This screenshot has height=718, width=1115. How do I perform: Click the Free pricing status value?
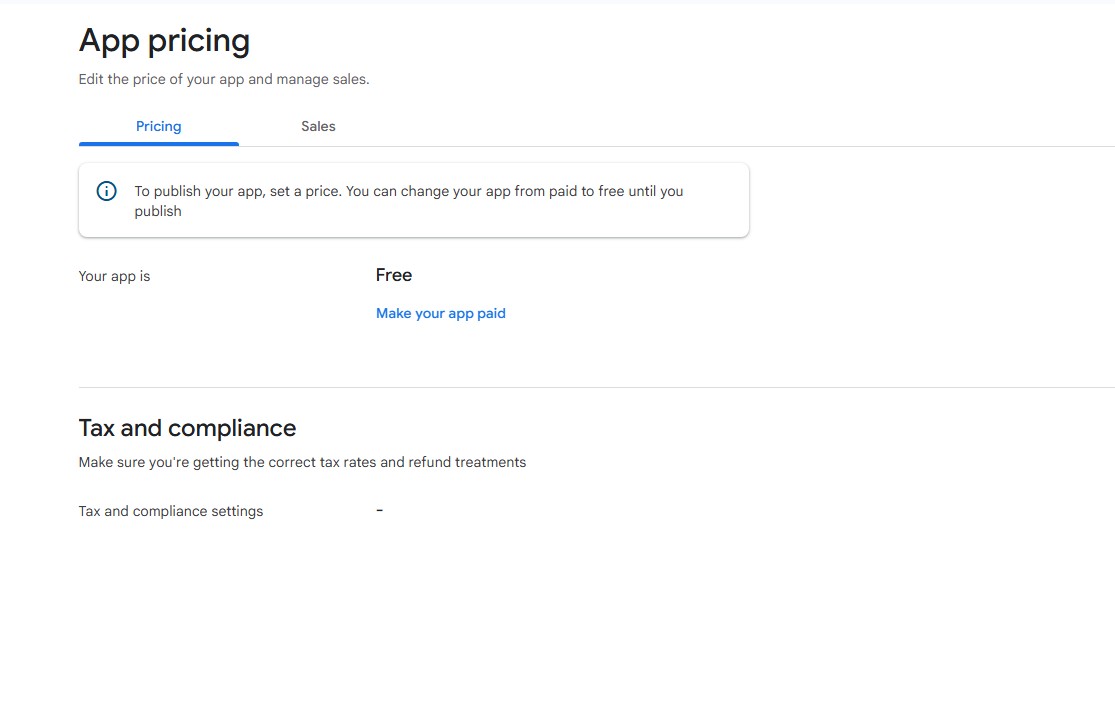393,275
